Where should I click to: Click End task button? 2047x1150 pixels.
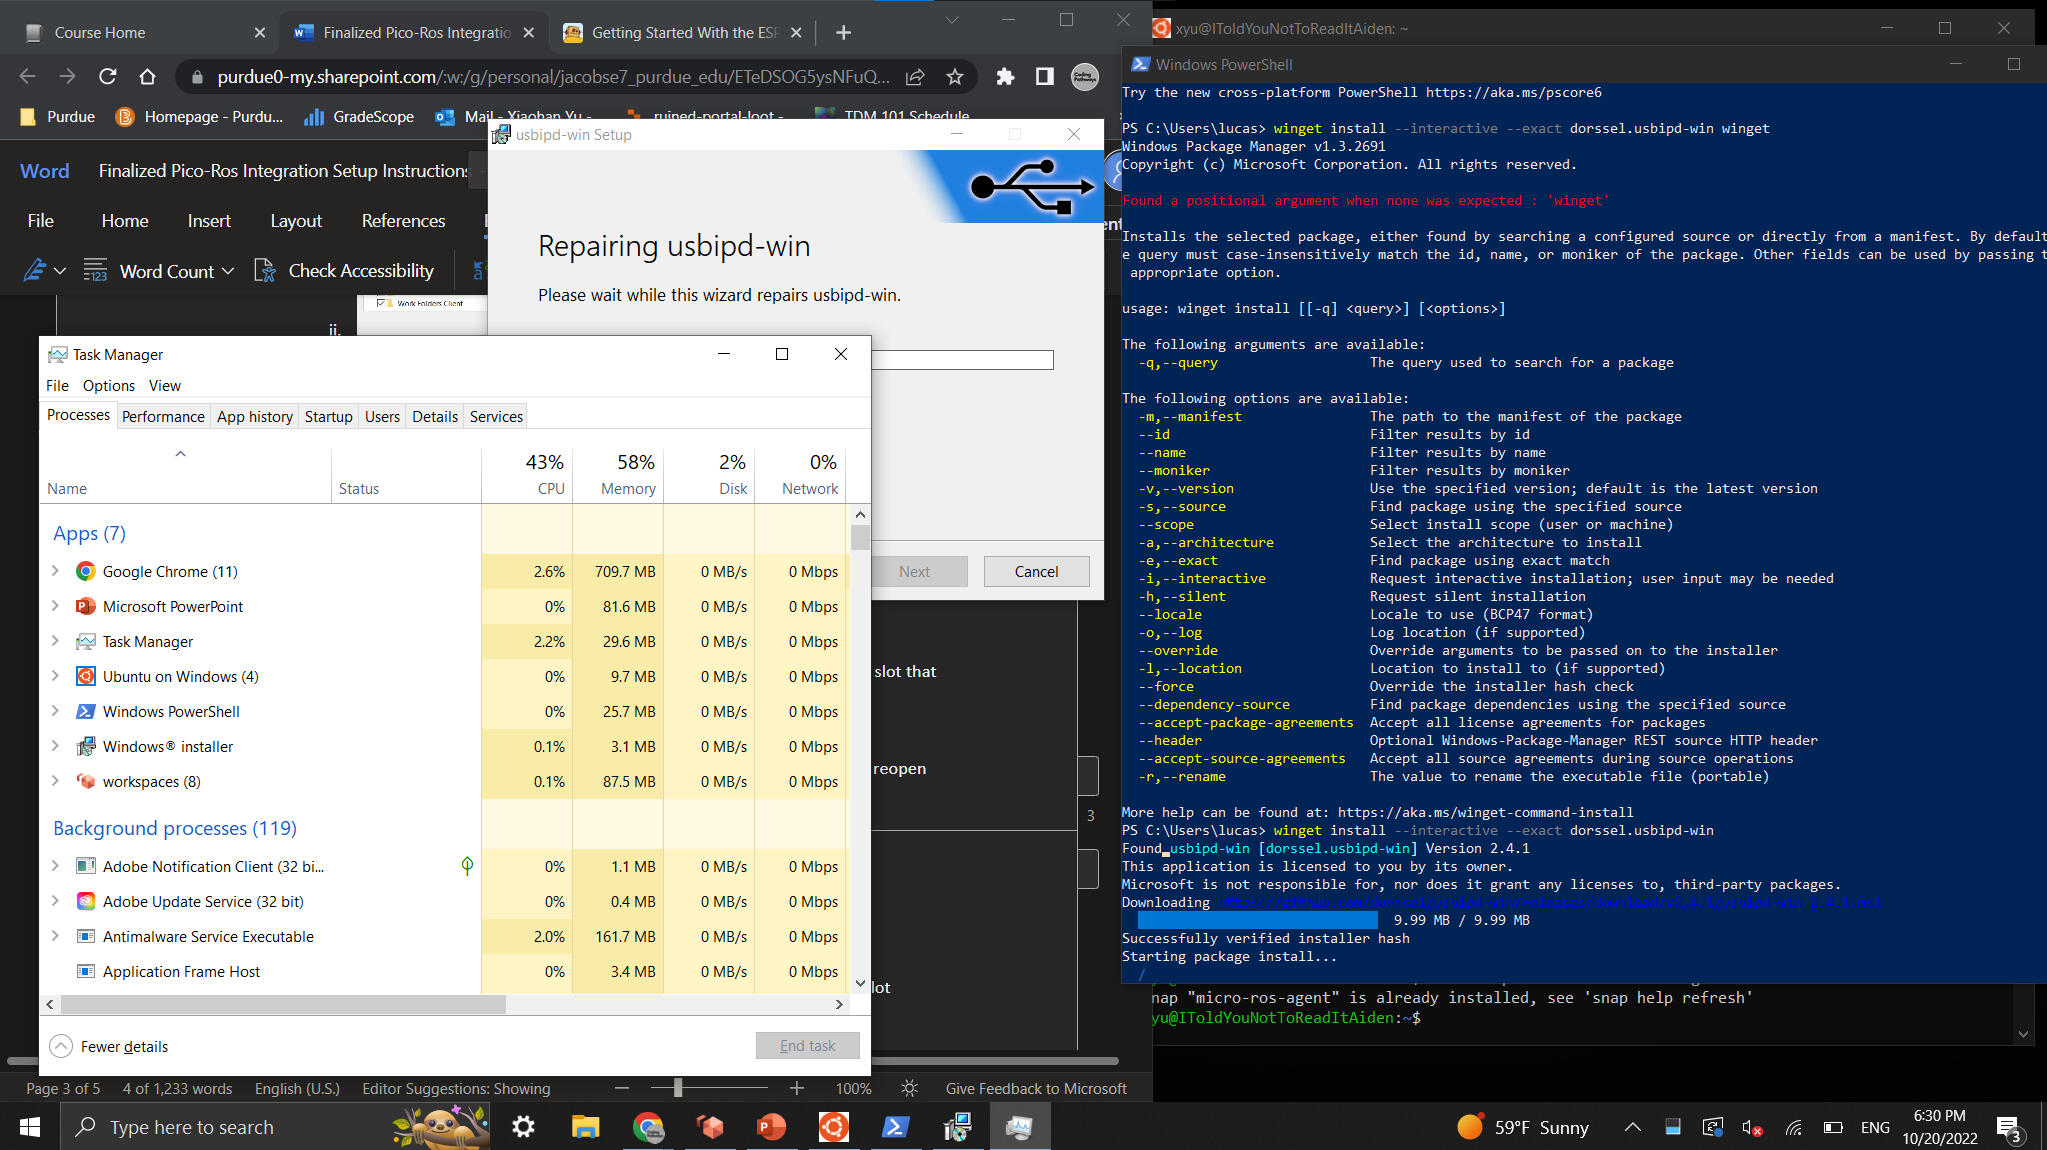point(807,1045)
